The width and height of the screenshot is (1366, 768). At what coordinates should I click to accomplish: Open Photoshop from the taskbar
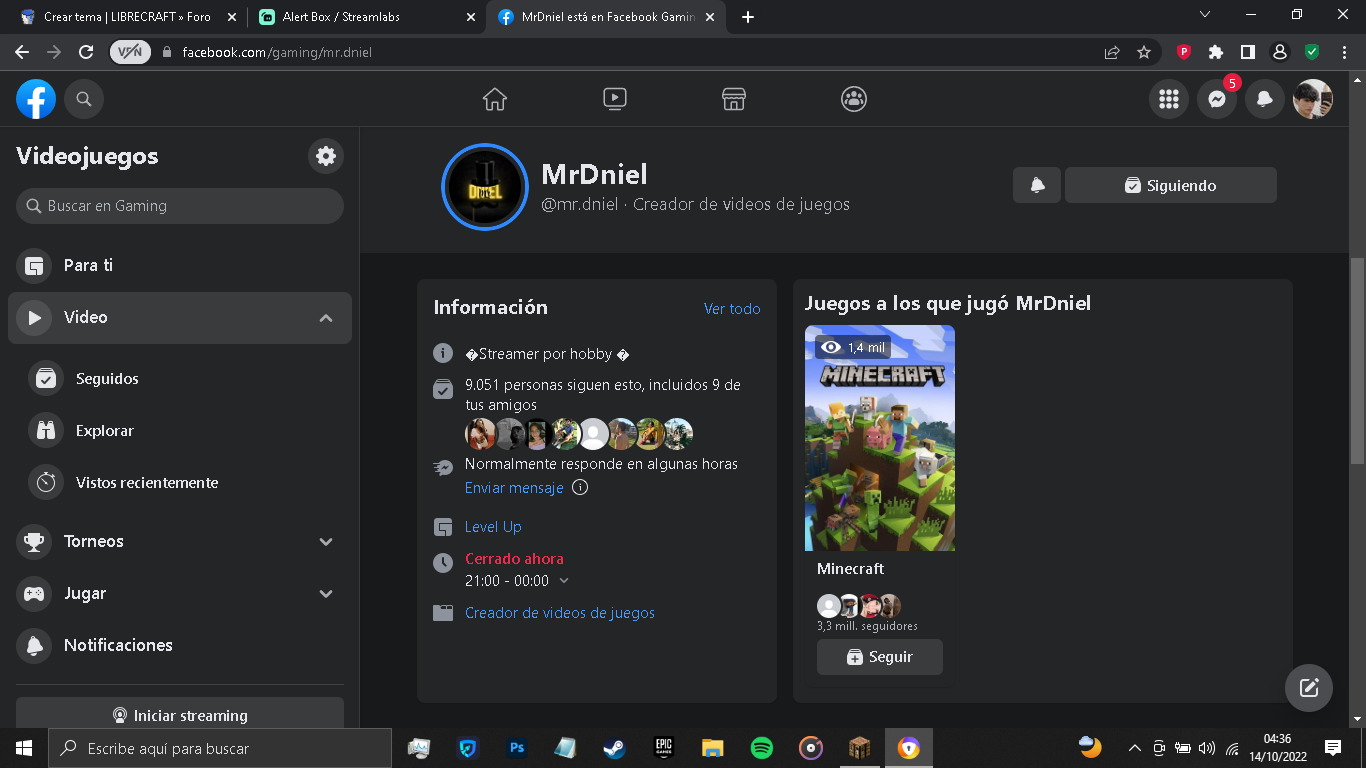click(517, 748)
